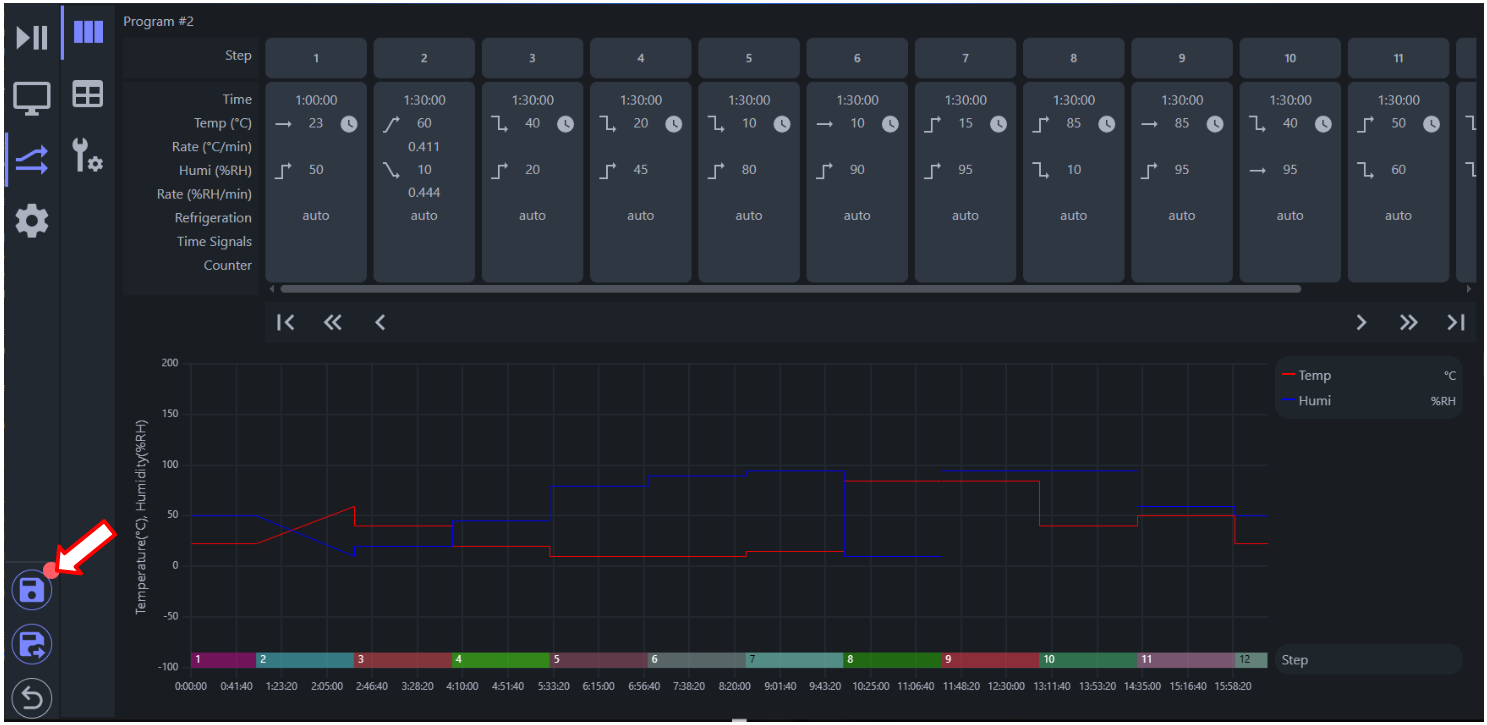Click the Program #2 title
The height and width of the screenshot is (725, 1487).
click(x=159, y=21)
